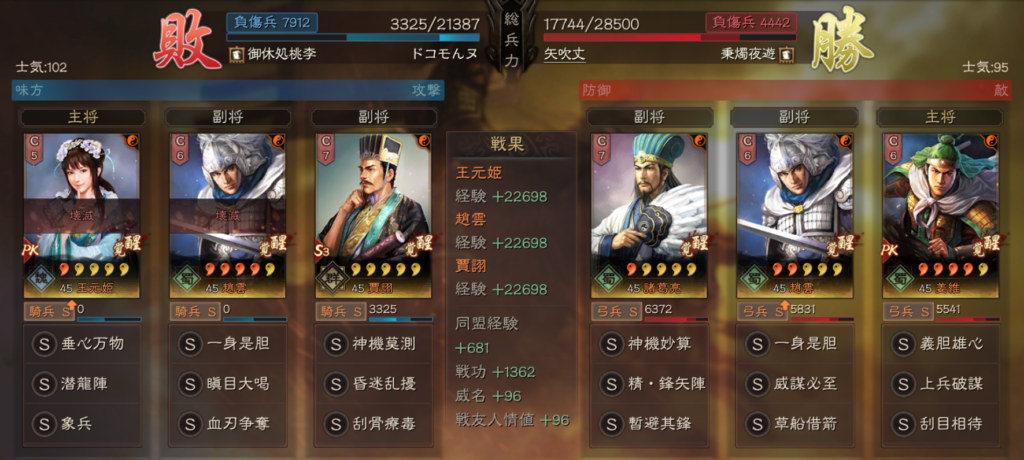
Task: Open skill 垂心万物
Action: click(82, 344)
